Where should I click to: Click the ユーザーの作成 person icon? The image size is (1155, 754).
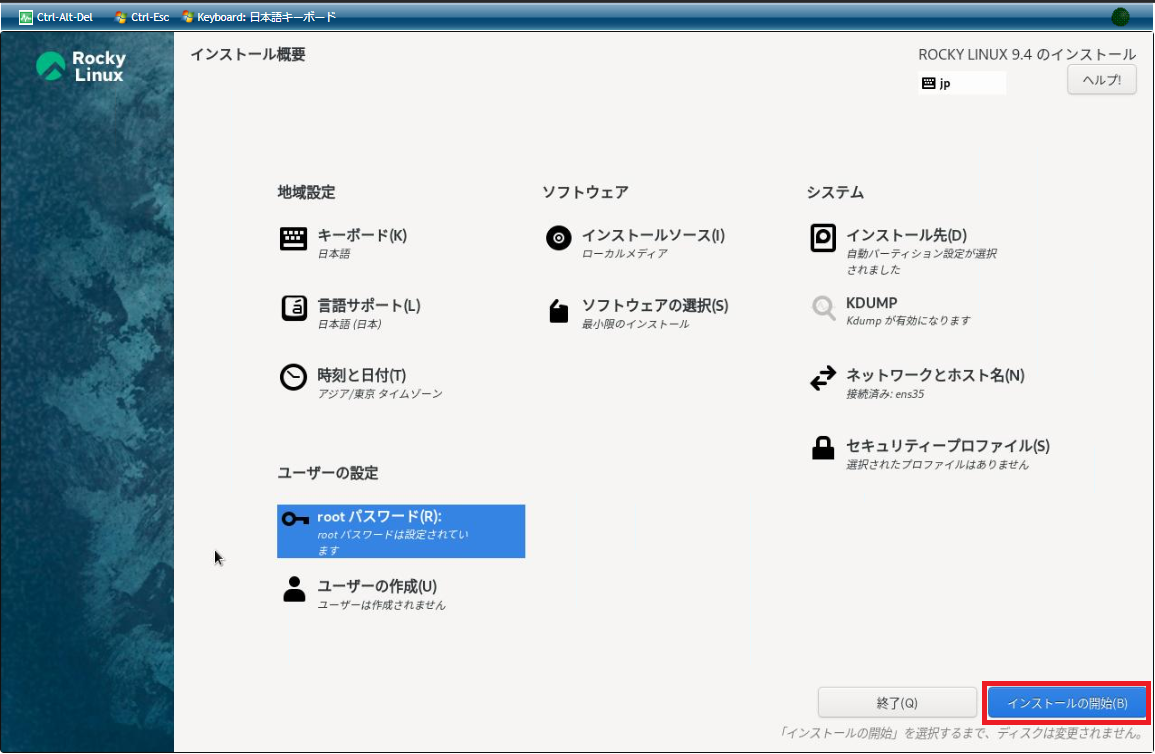pyautogui.click(x=294, y=589)
